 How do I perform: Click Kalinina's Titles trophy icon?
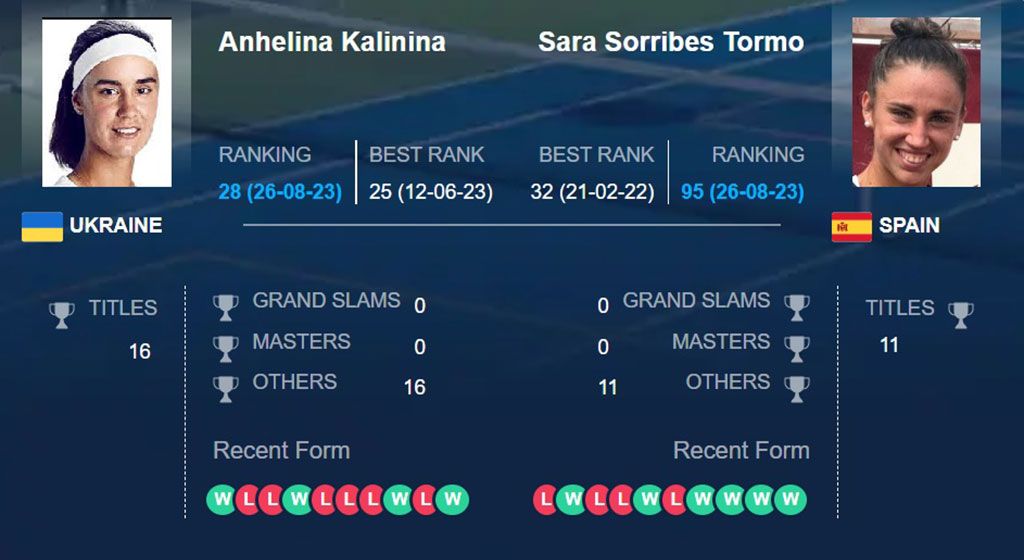pos(62,315)
